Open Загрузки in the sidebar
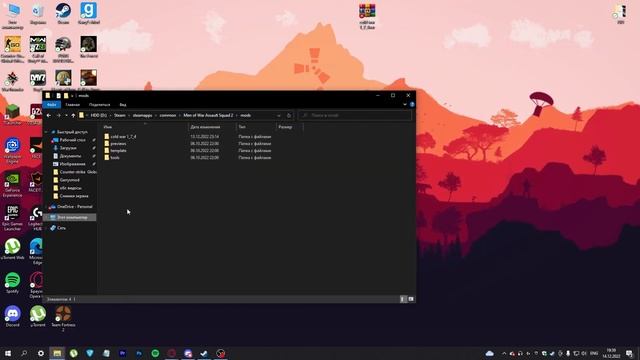Viewport: 640px width, 360px height. [x=68, y=148]
